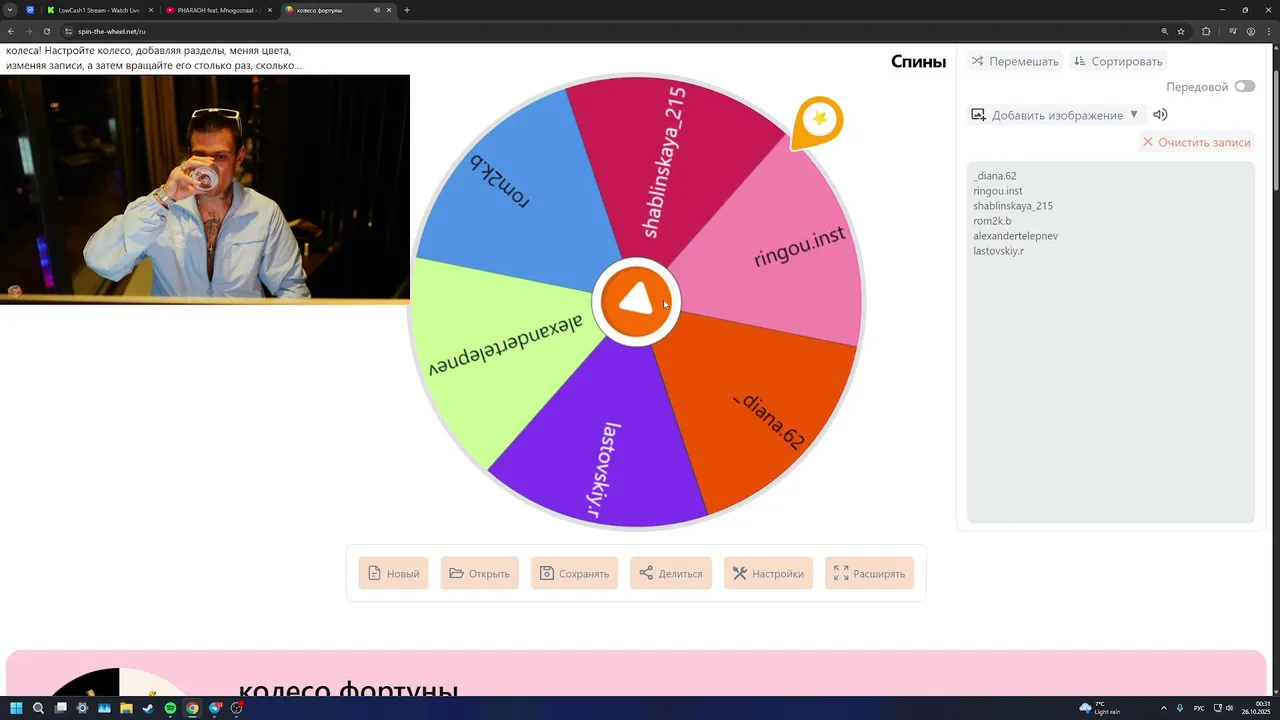The height and width of the screenshot is (720, 1280).
Task: Click the purple lastovskiy.r wheel segment
Action: coord(605,450)
